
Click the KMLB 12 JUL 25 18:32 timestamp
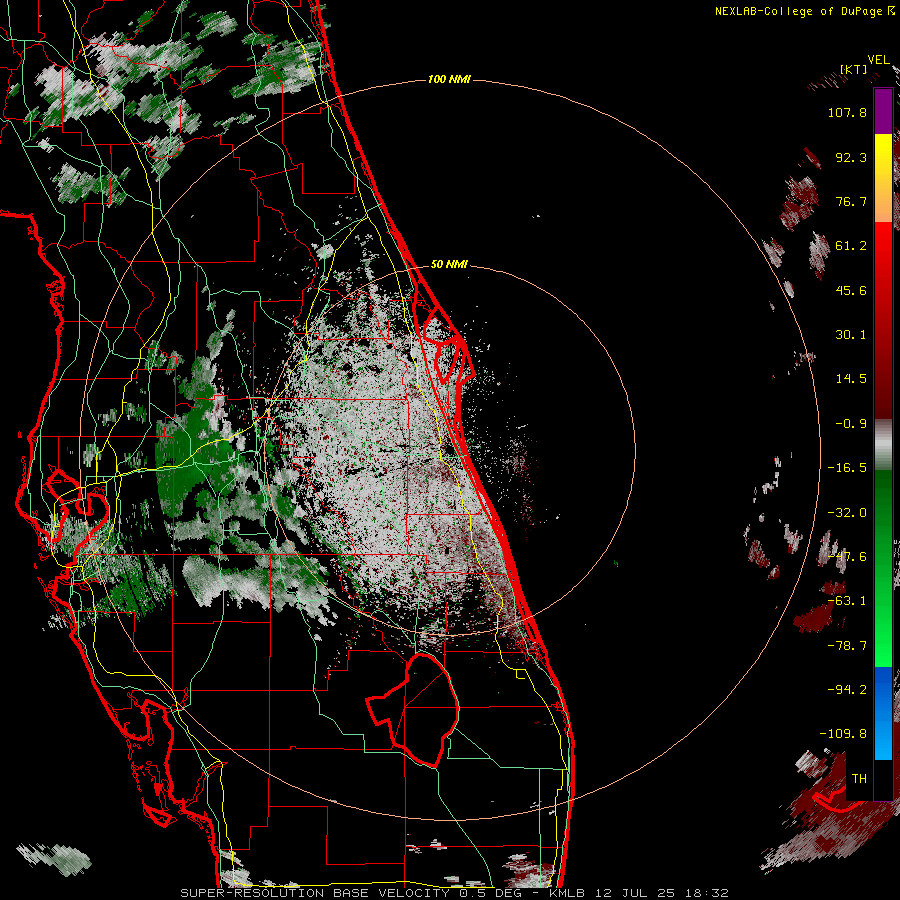point(638,893)
